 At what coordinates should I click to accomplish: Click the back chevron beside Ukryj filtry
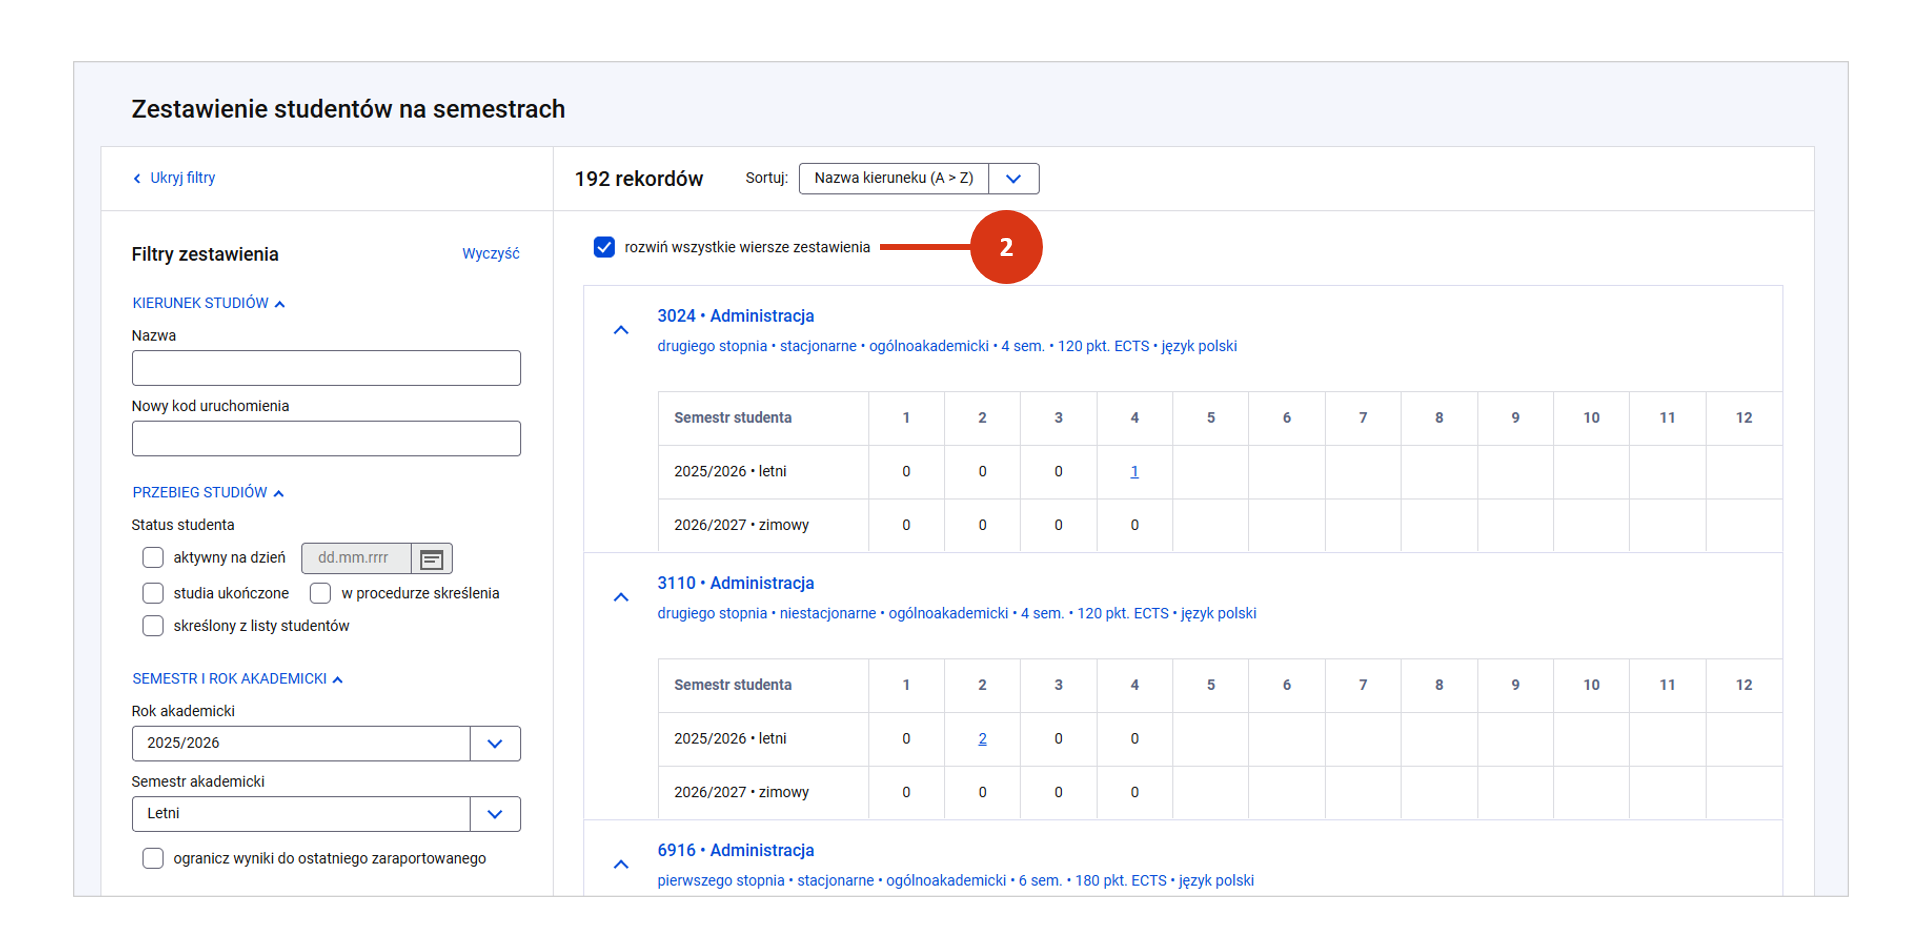[x=137, y=179]
